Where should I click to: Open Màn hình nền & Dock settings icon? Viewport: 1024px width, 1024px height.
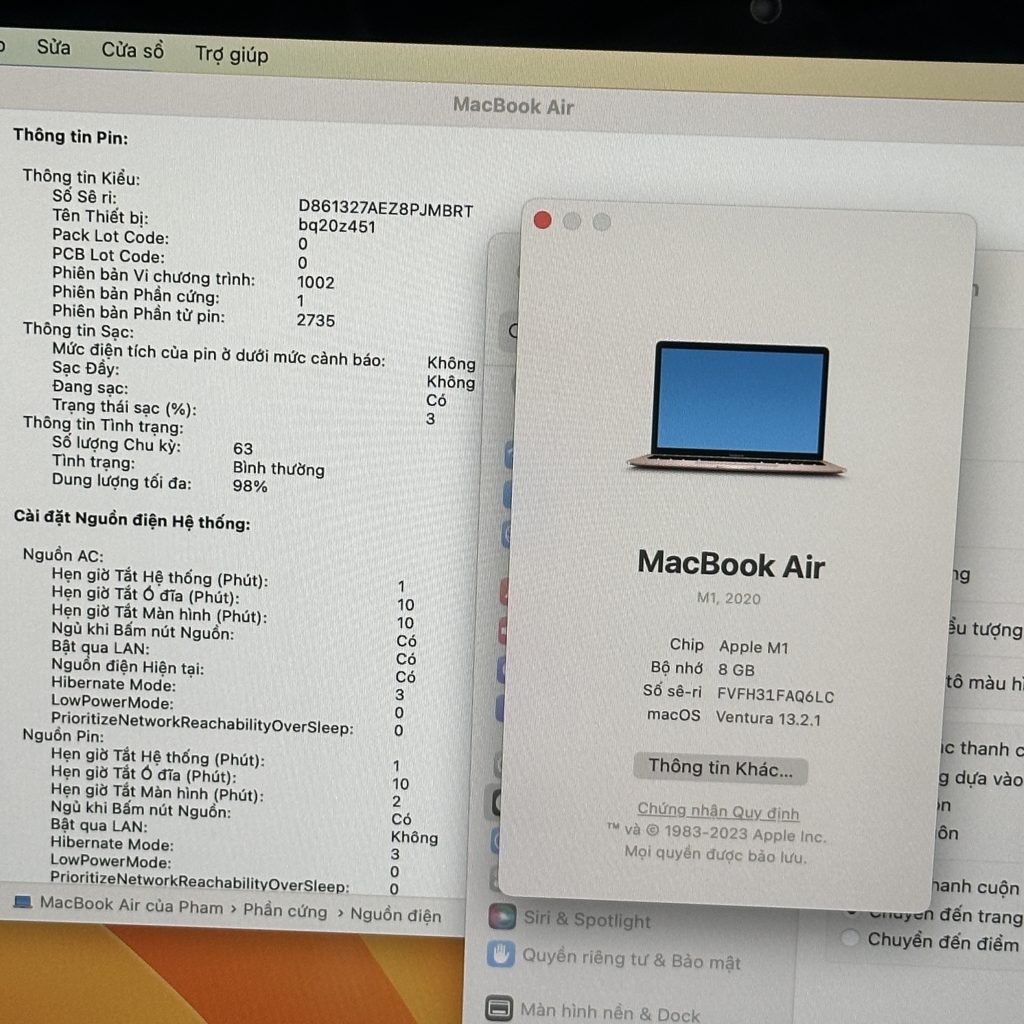point(497,1008)
